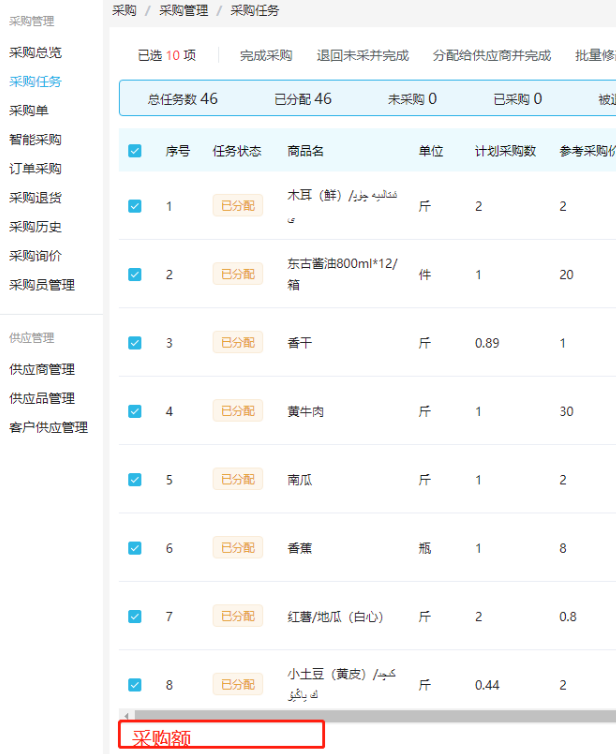Screen dimensions: 616x754
Task: Uncheck the row 1 木耳 checkbox
Action: [x=135, y=206]
